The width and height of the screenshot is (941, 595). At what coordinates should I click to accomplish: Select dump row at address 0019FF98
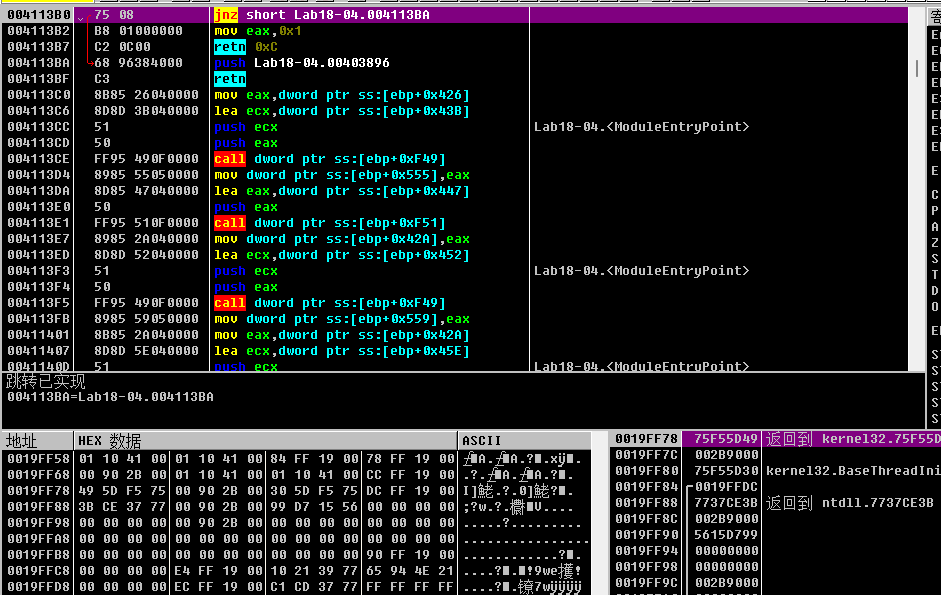pos(296,523)
